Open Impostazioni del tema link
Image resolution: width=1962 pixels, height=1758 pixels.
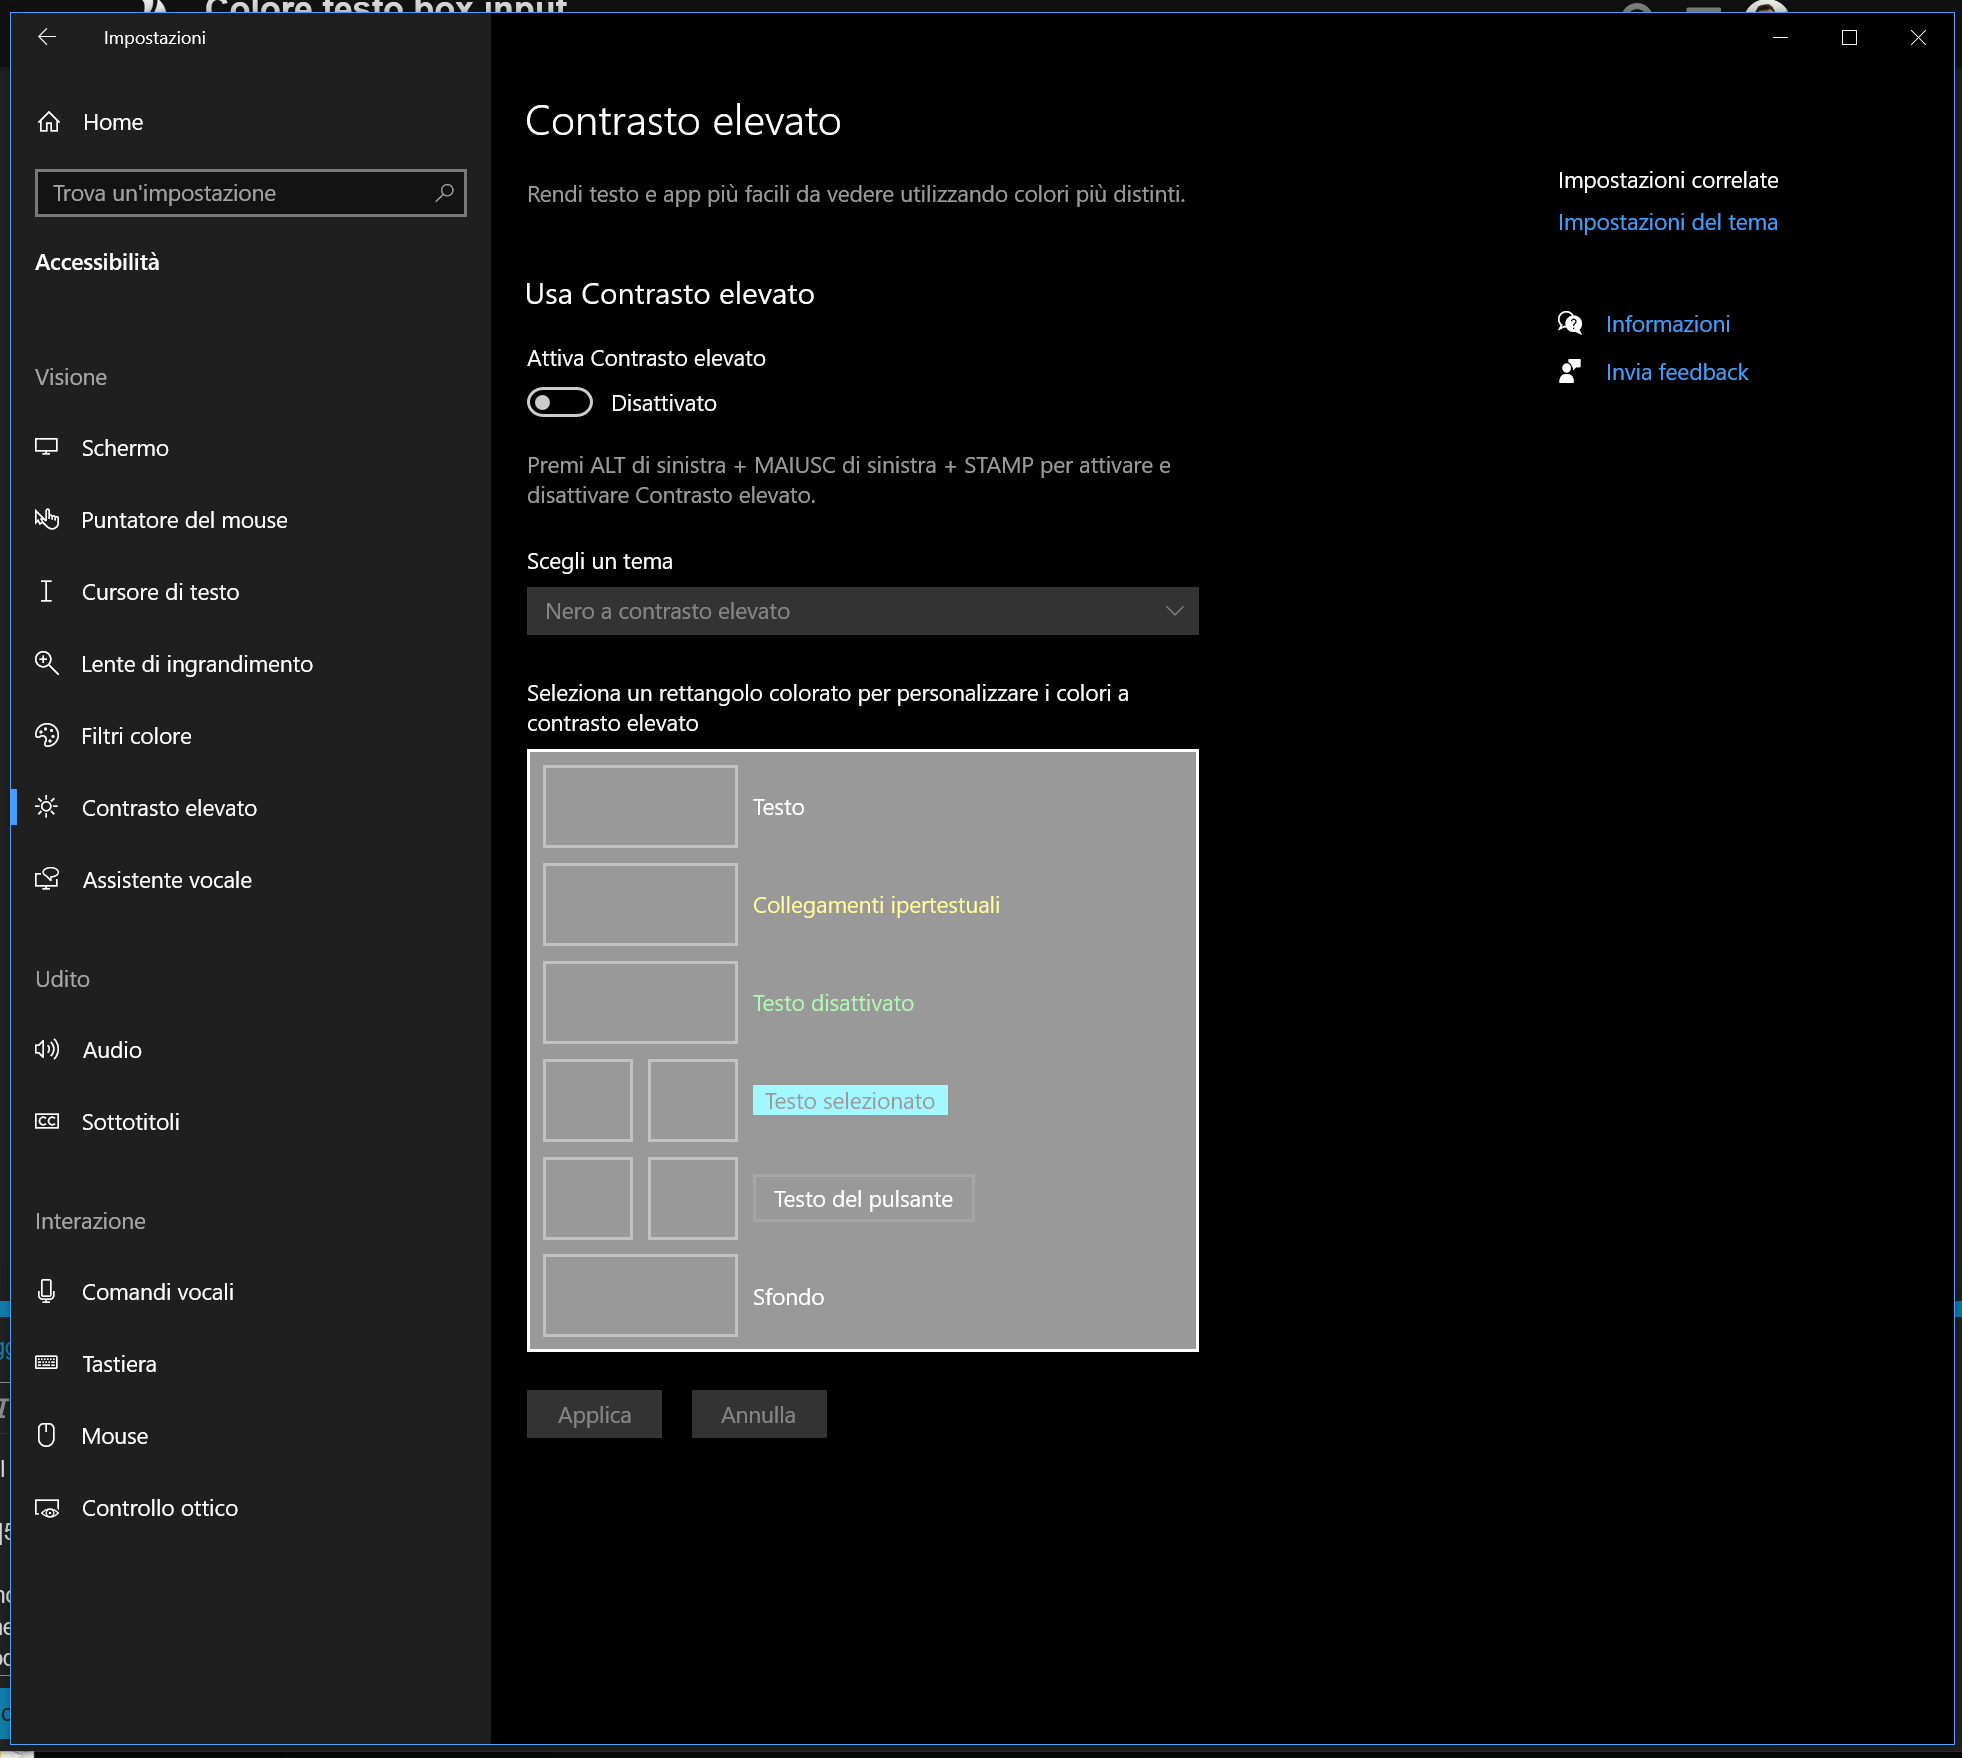point(1667,222)
